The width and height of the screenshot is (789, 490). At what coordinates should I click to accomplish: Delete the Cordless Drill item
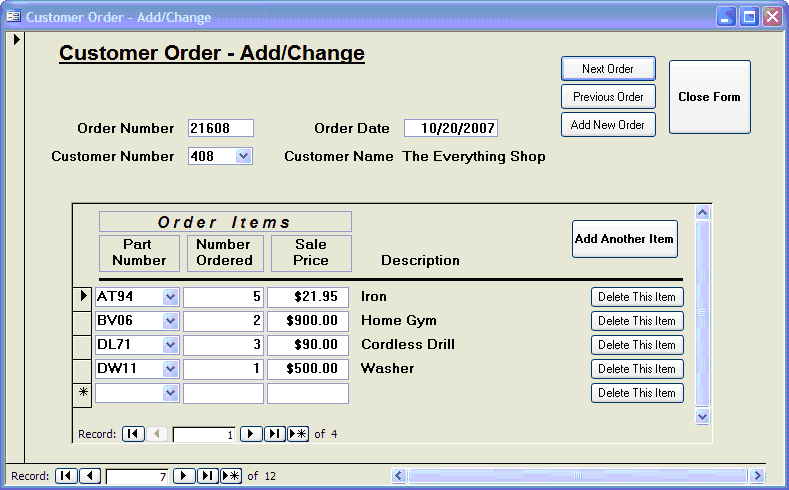click(637, 345)
